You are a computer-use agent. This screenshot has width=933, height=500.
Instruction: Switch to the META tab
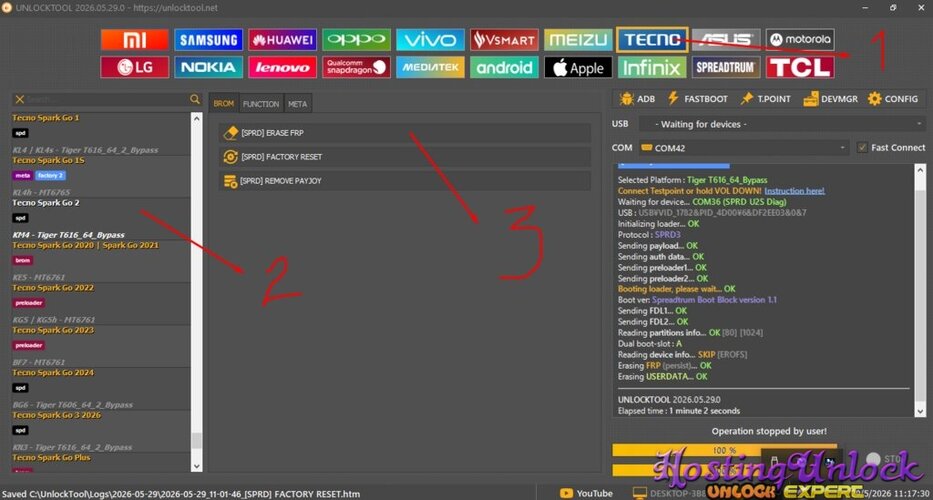coord(298,104)
